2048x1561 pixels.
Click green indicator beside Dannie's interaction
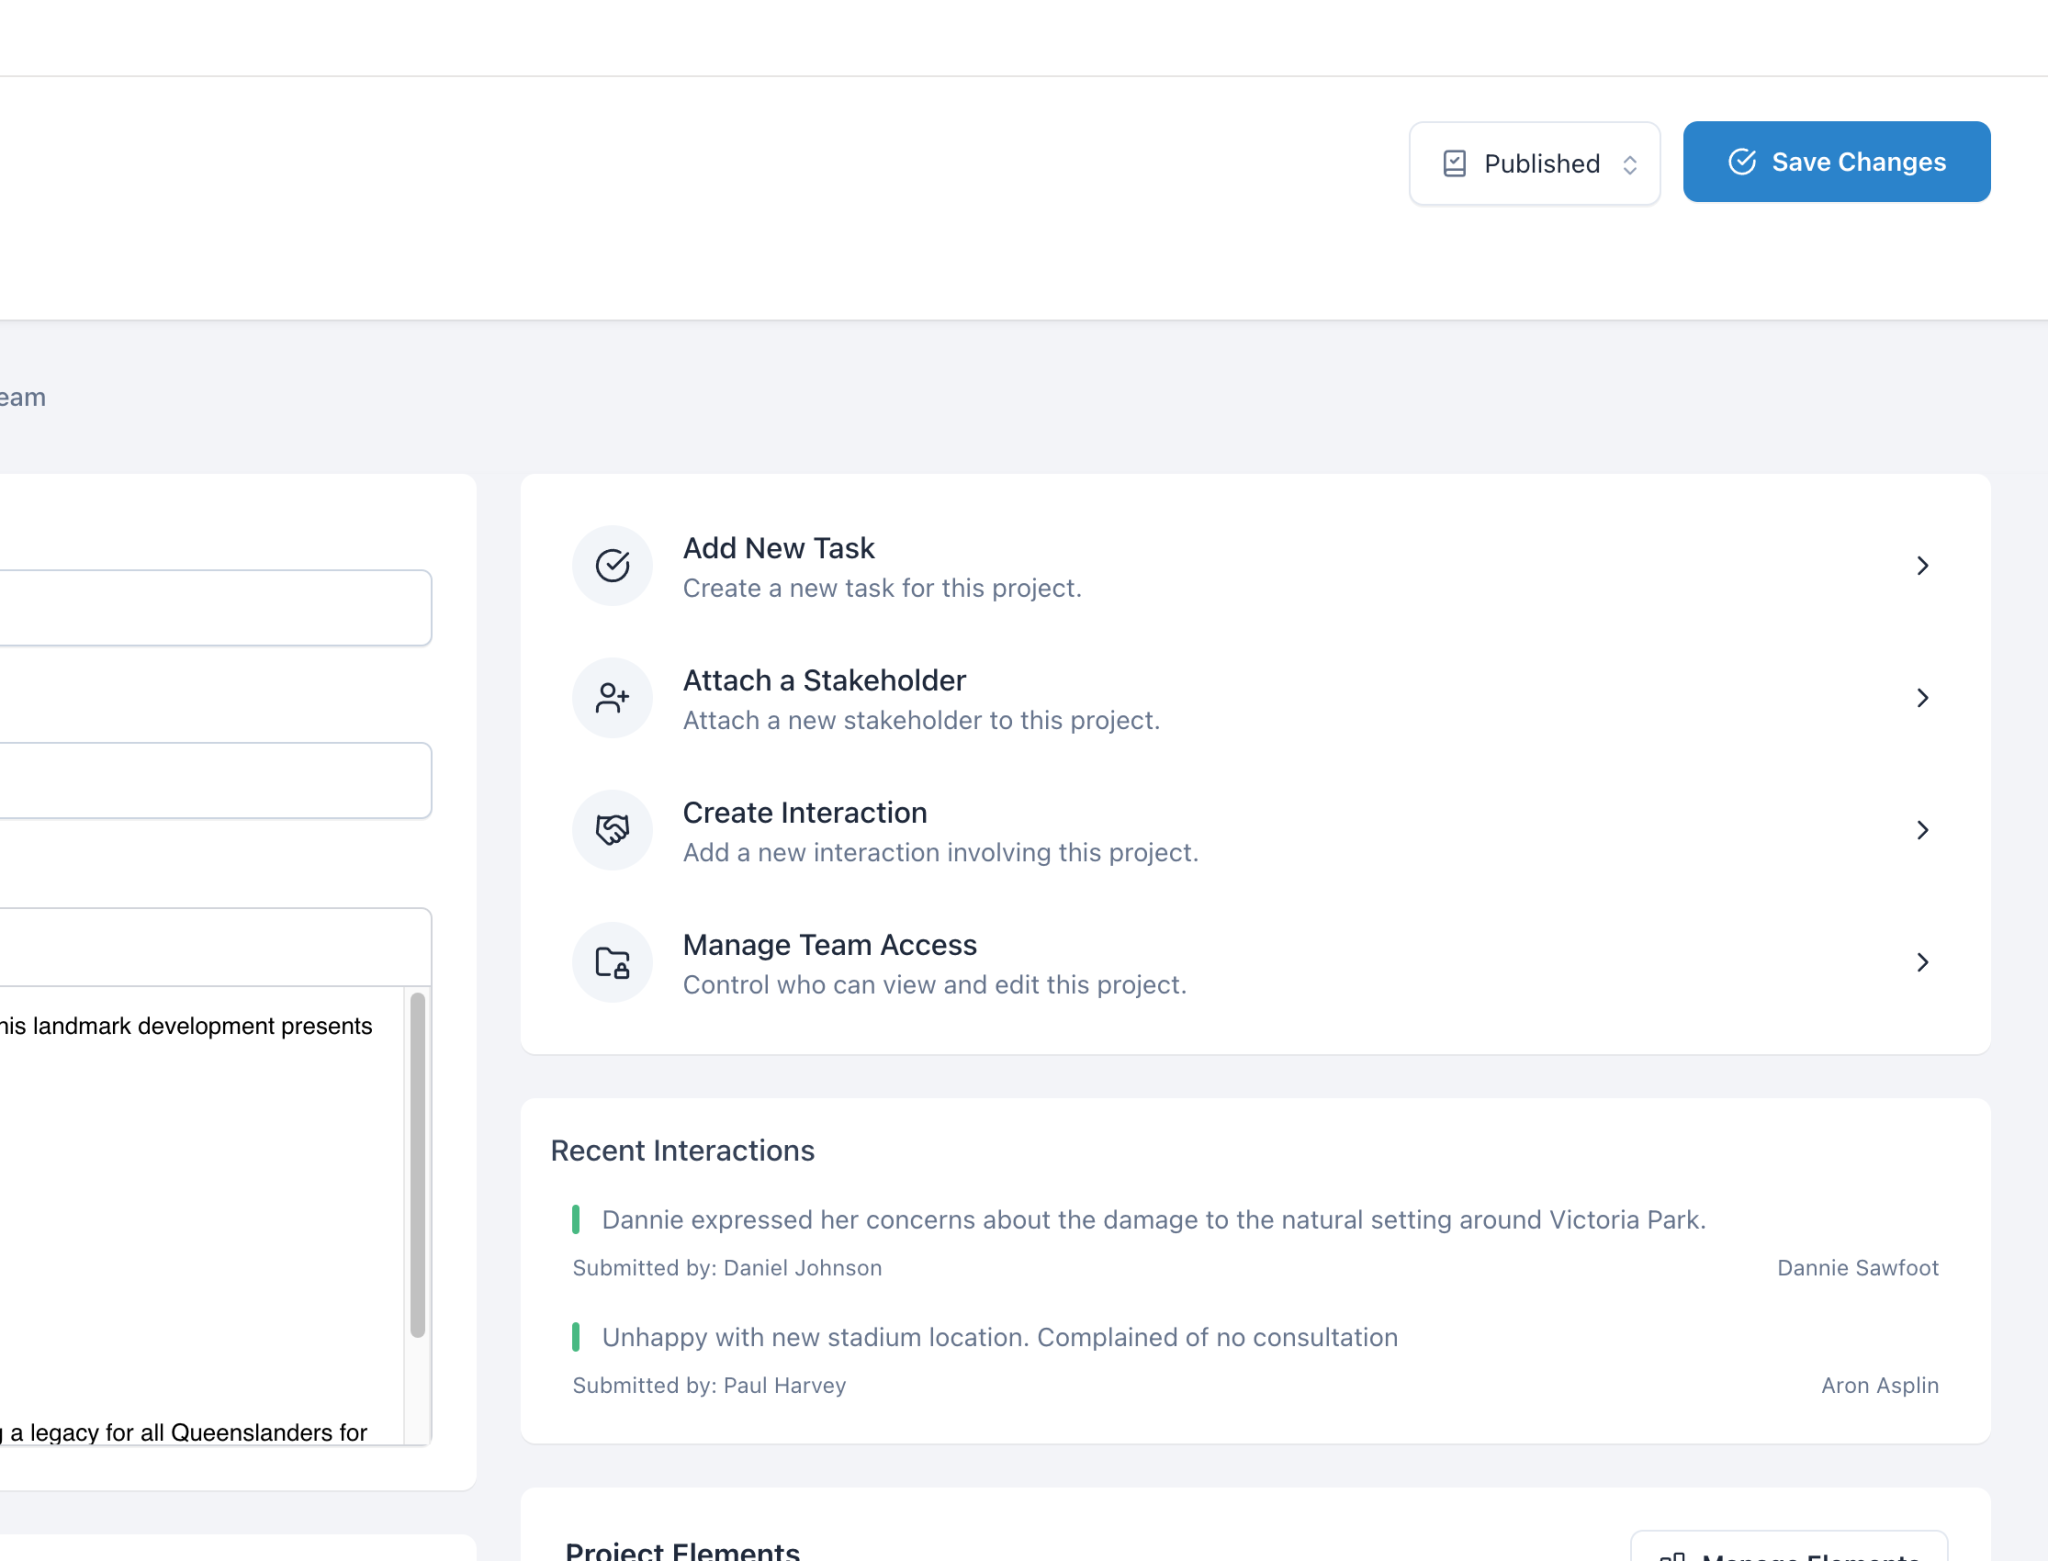coord(576,1219)
